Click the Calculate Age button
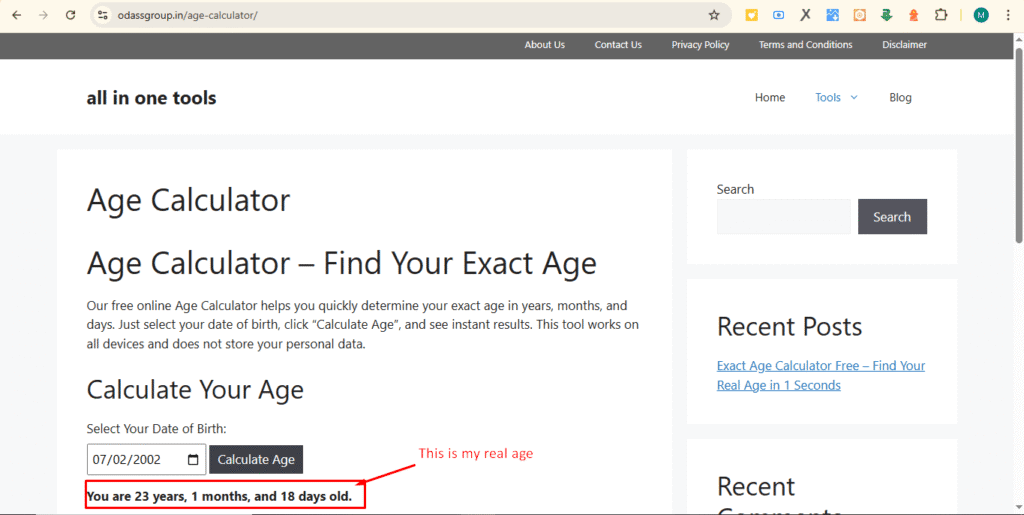Viewport: 1024px width, 515px height. coord(256,460)
